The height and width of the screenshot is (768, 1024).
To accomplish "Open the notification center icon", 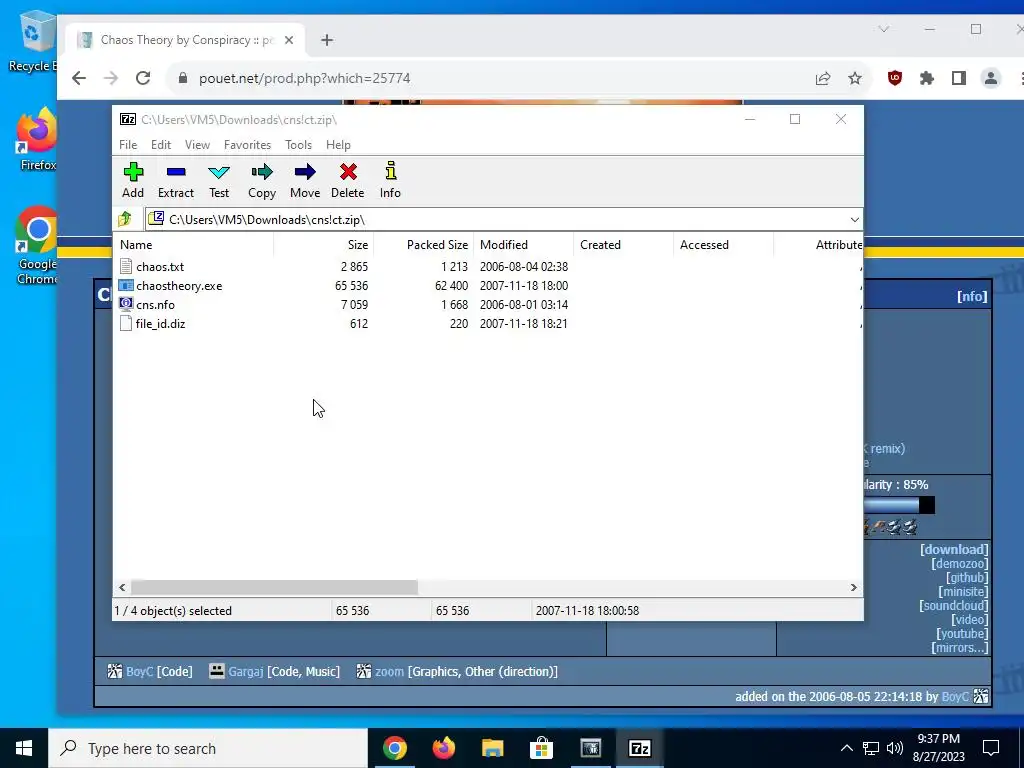I will pyautogui.click(x=991, y=748).
